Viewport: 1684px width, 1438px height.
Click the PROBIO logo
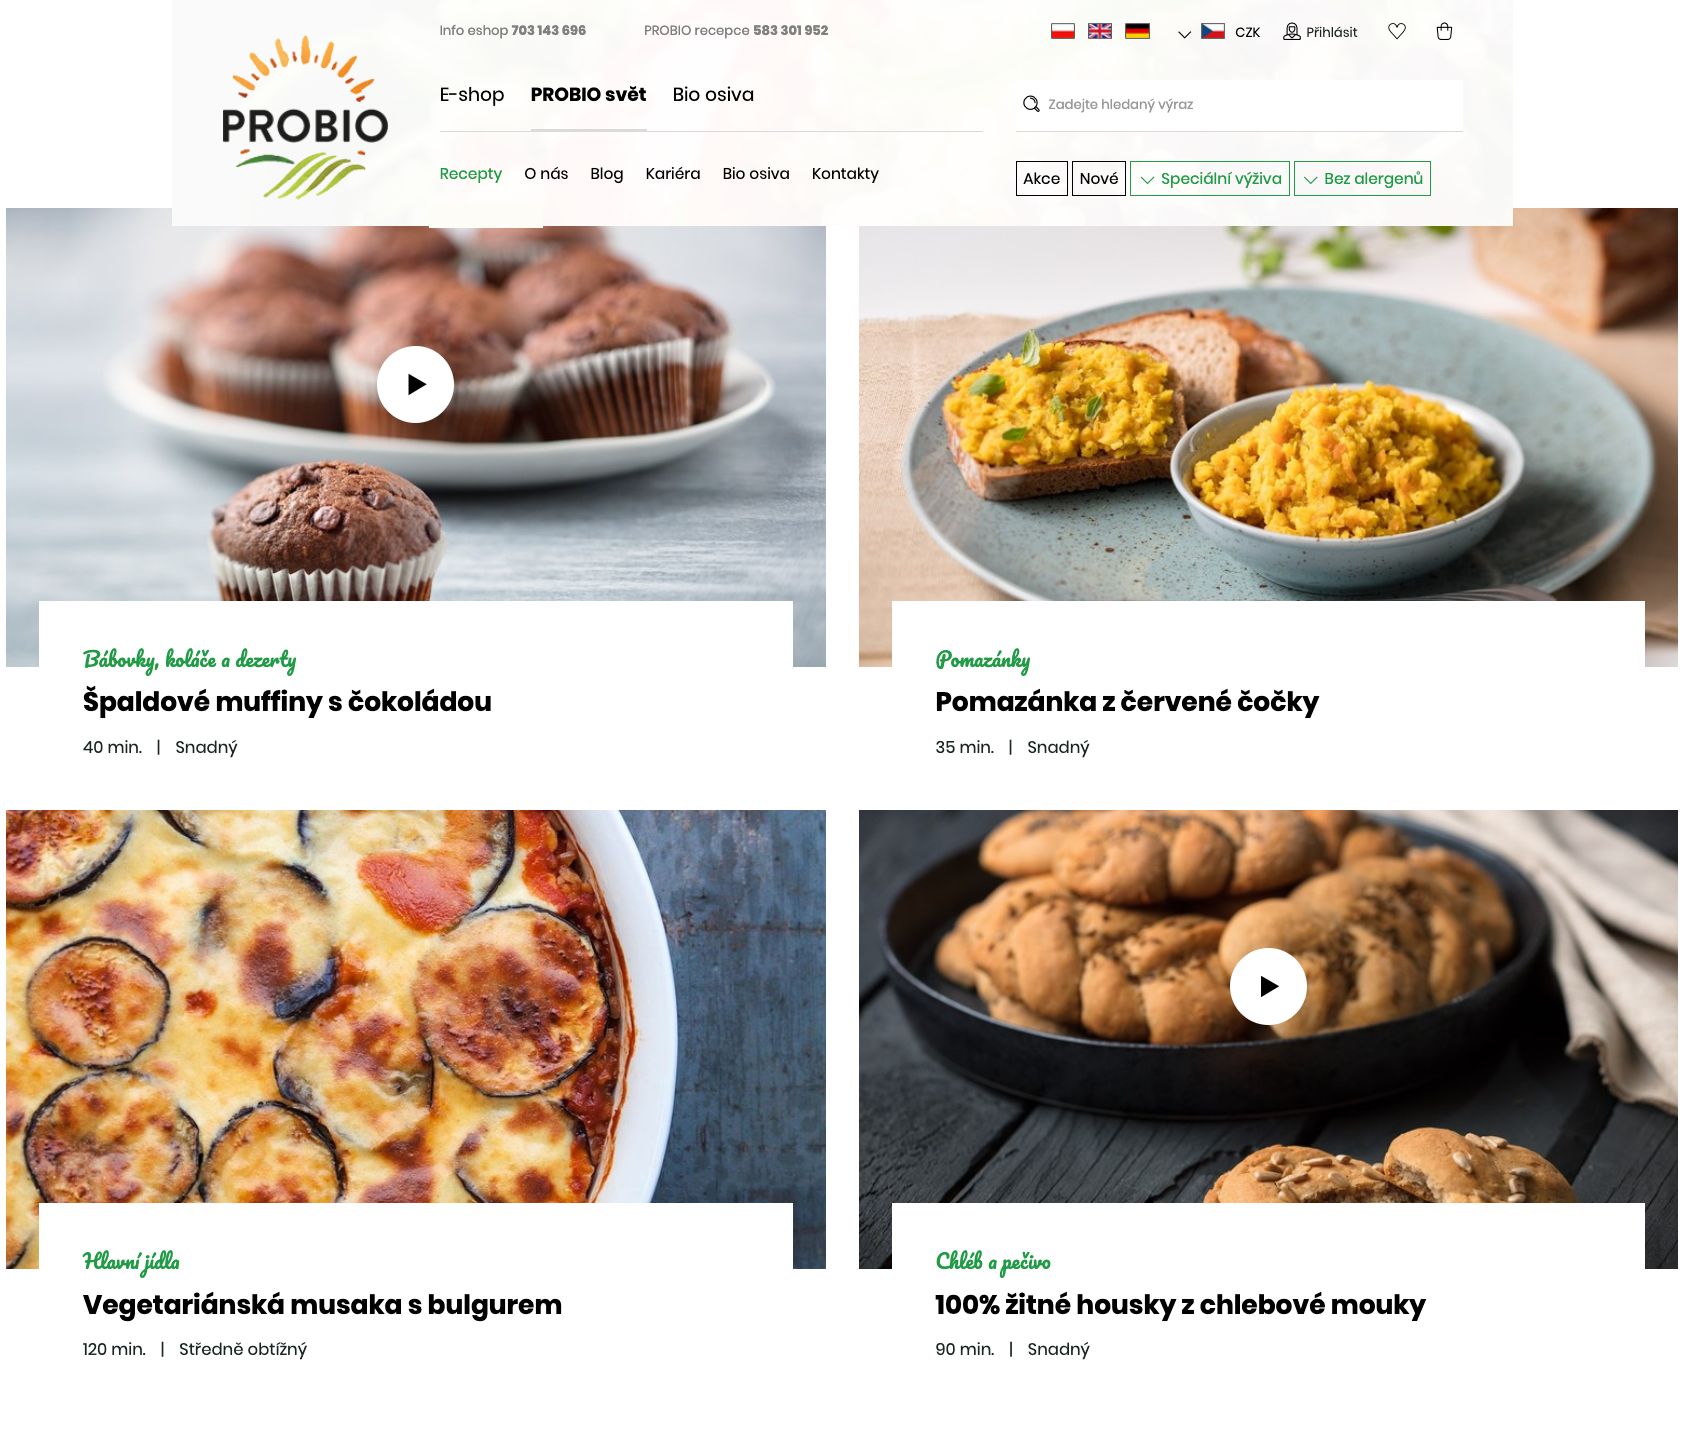(304, 118)
